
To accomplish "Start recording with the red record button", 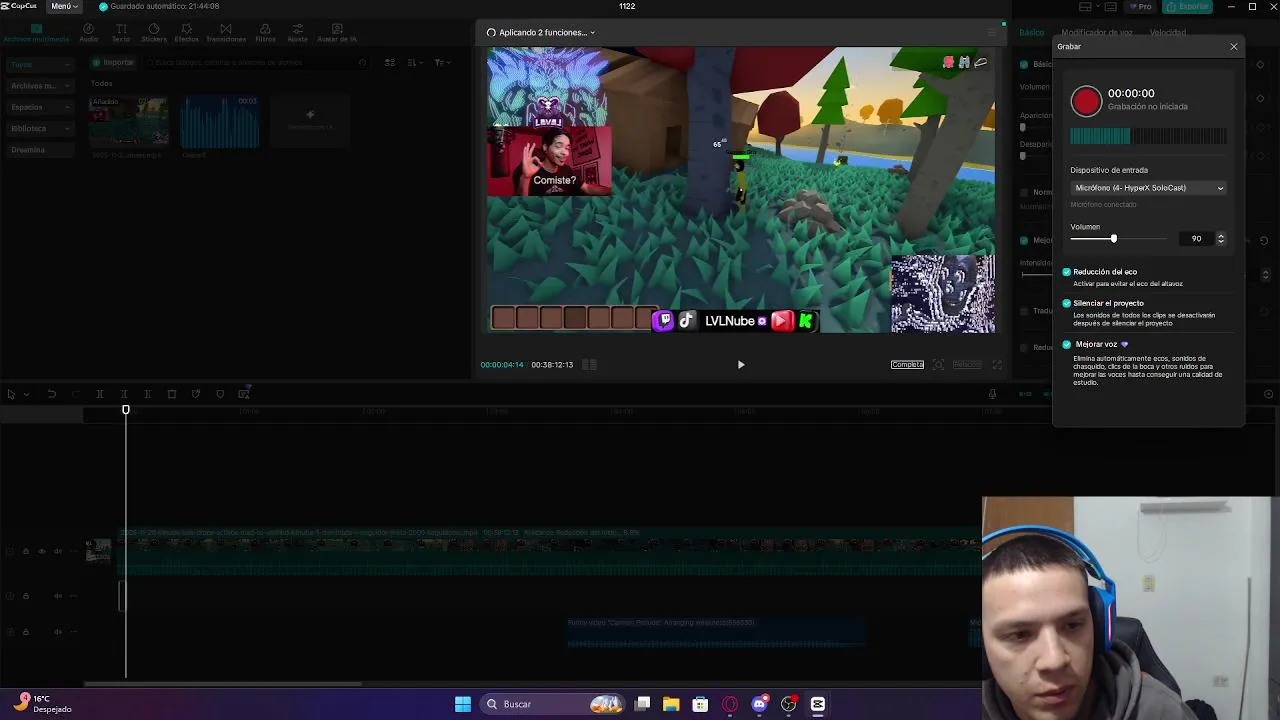I will click(x=1086, y=101).
